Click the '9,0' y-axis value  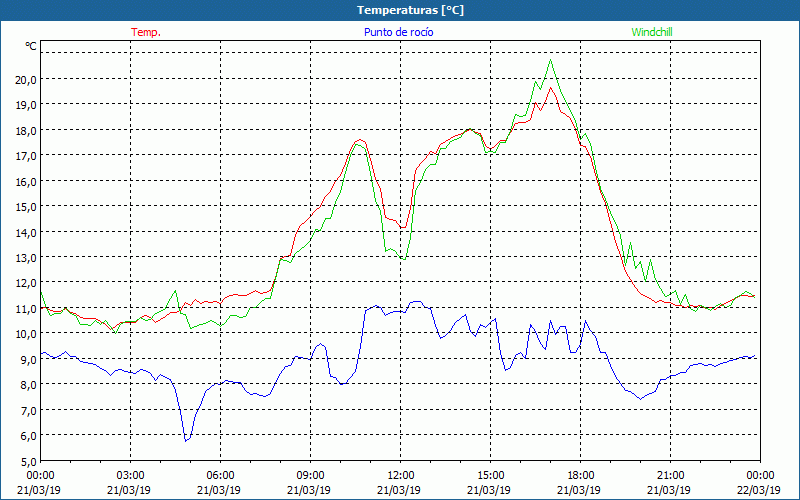29,359
